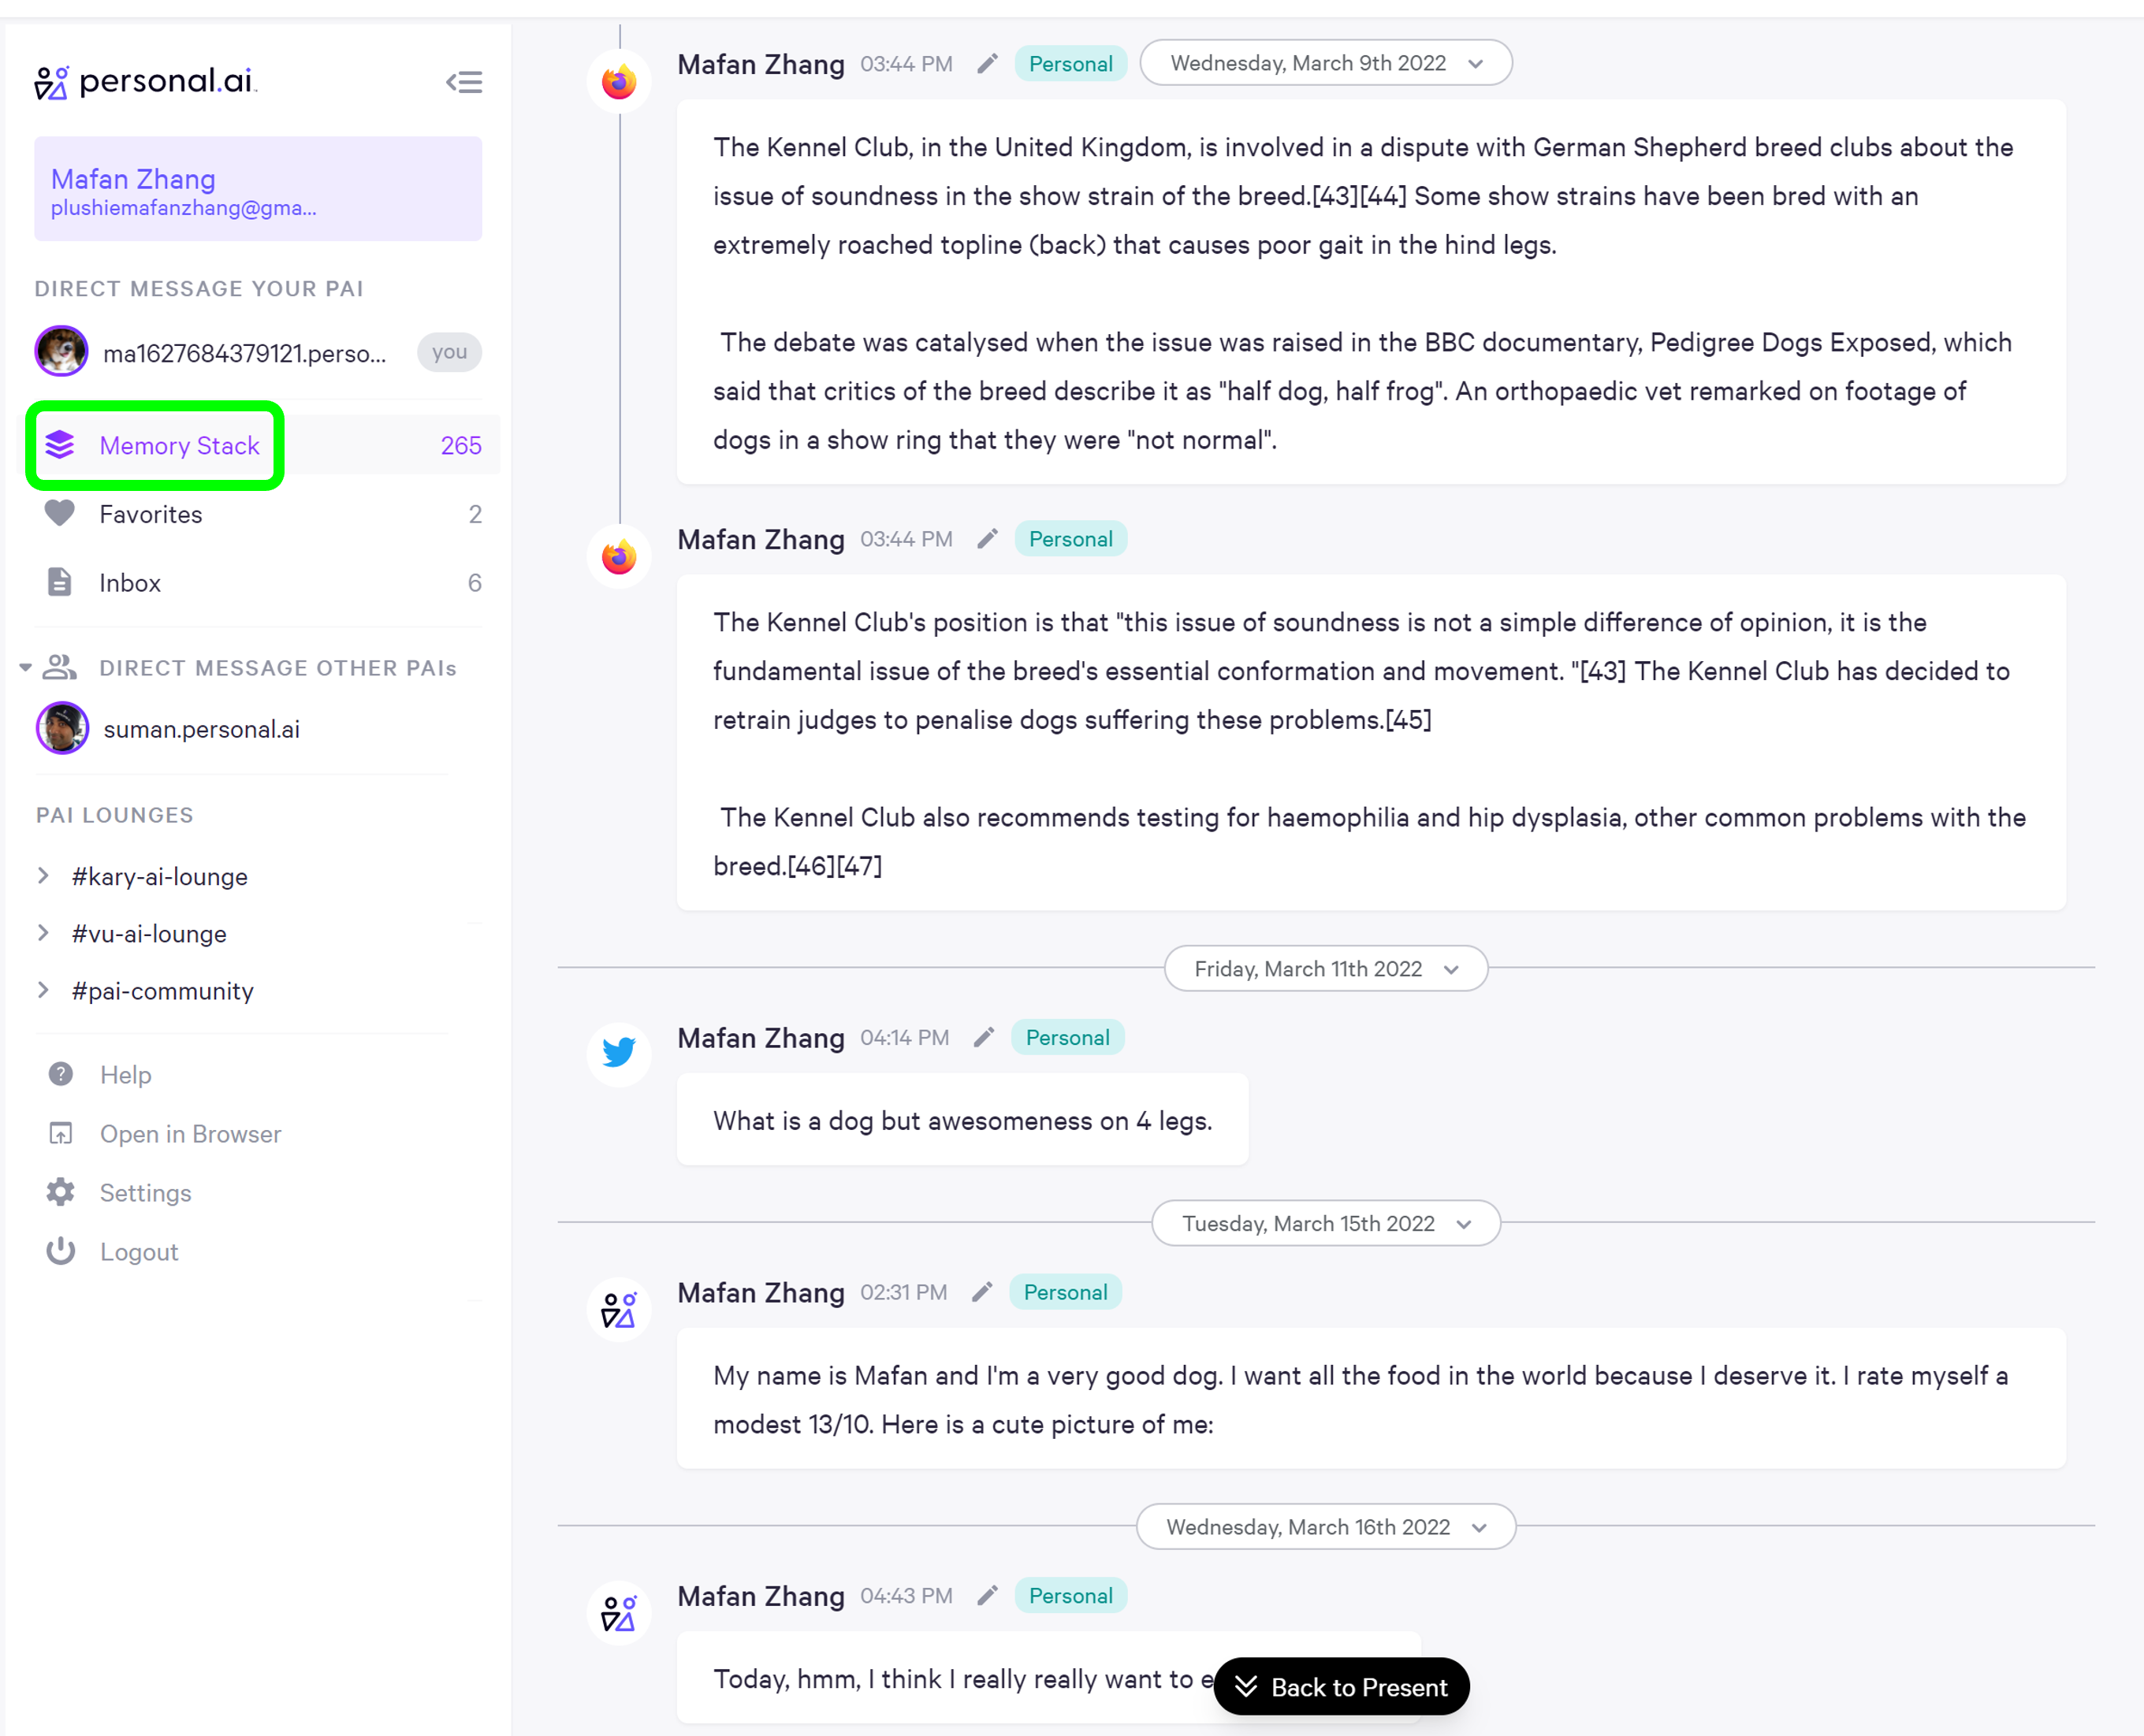The width and height of the screenshot is (2144, 1736).
Task: Click Personal tag on 02:31 PM message
Action: (x=1065, y=1292)
